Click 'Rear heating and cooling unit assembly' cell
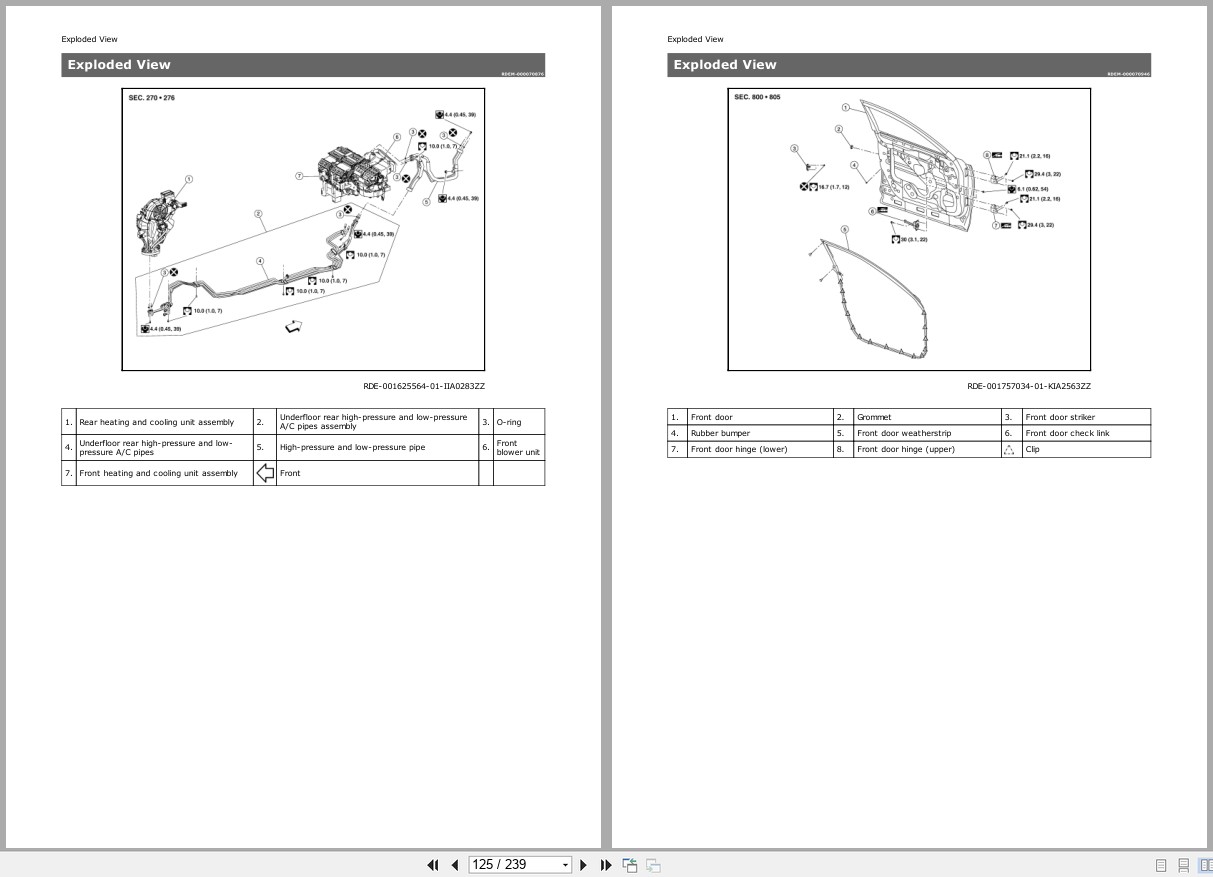This screenshot has height=877, width=1213. pyautogui.click(x=165, y=422)
